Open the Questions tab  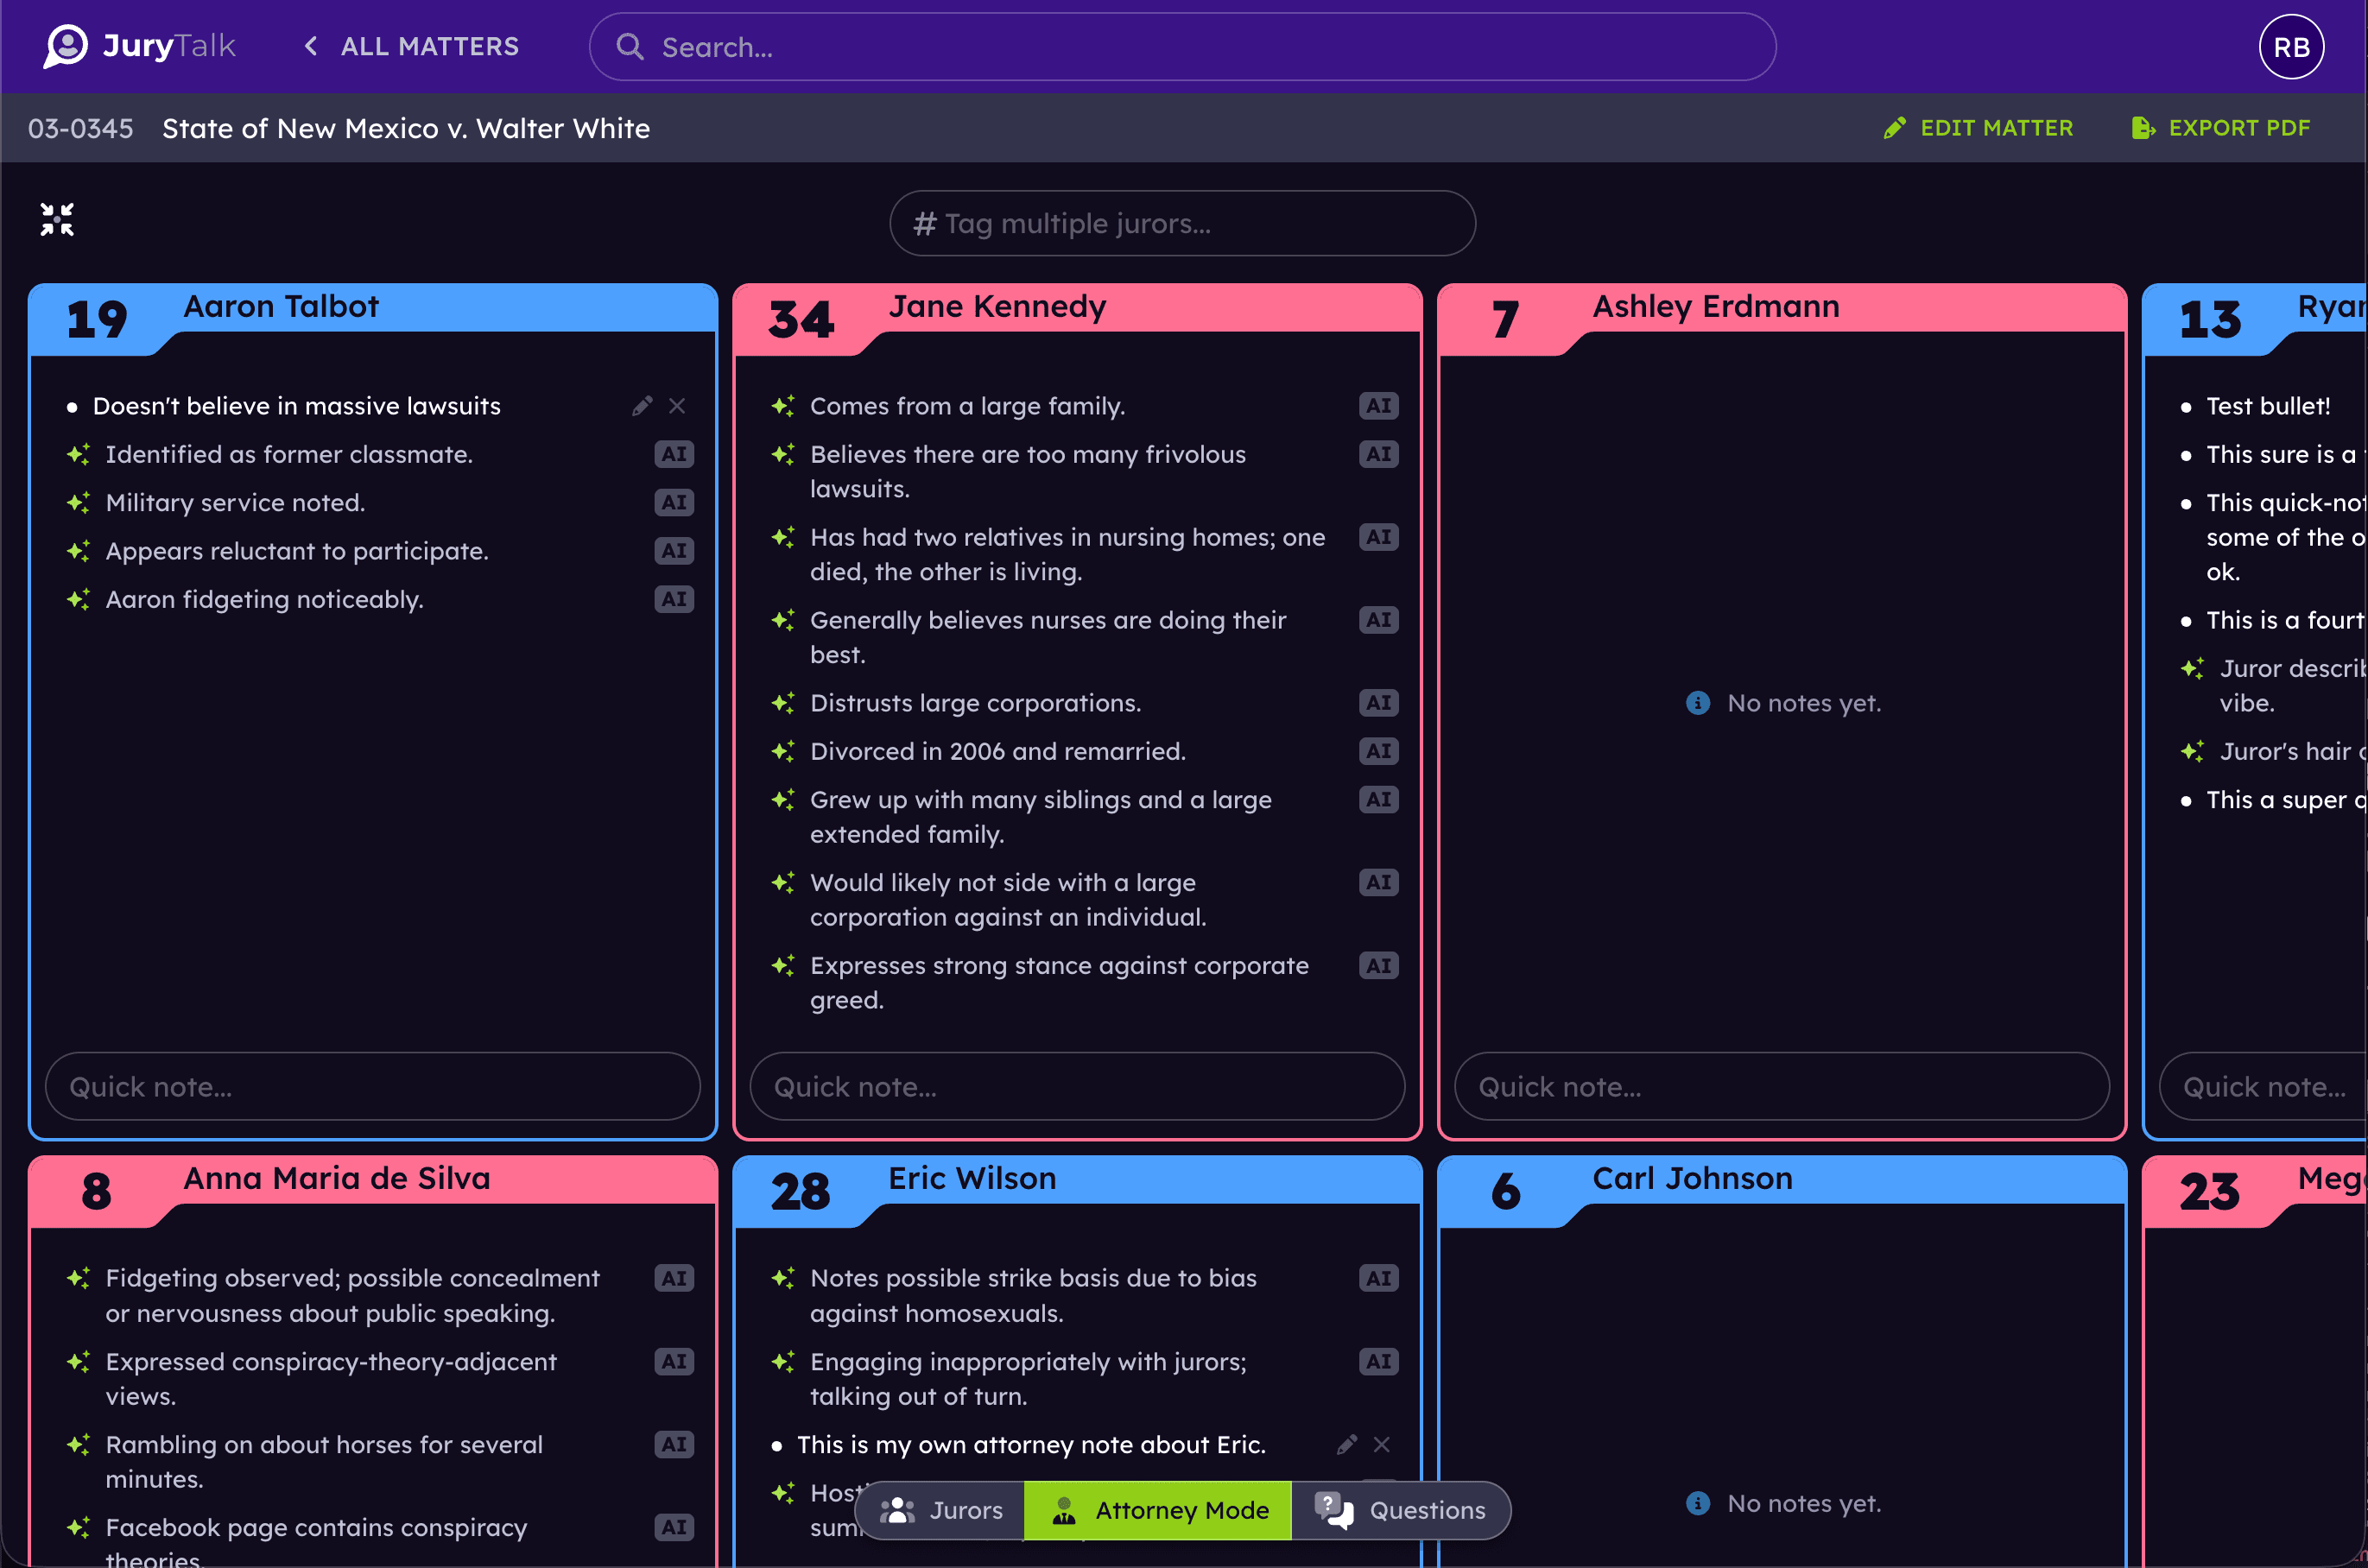(1400, 1510)
